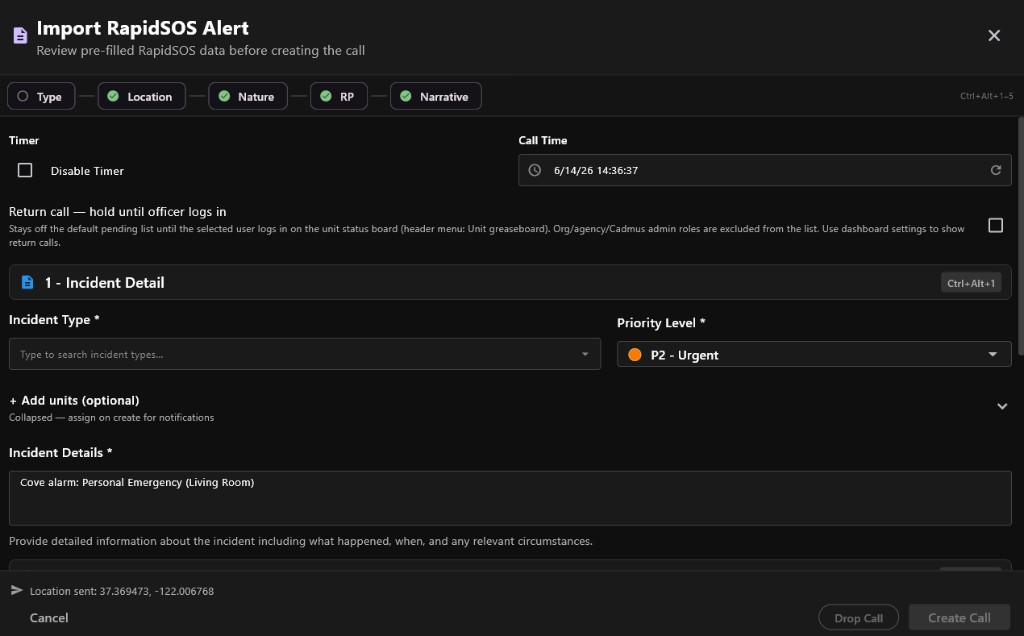Check the Return call hold checkbox
This screenshot has height=636, width=1024.
tap(995, 225)
